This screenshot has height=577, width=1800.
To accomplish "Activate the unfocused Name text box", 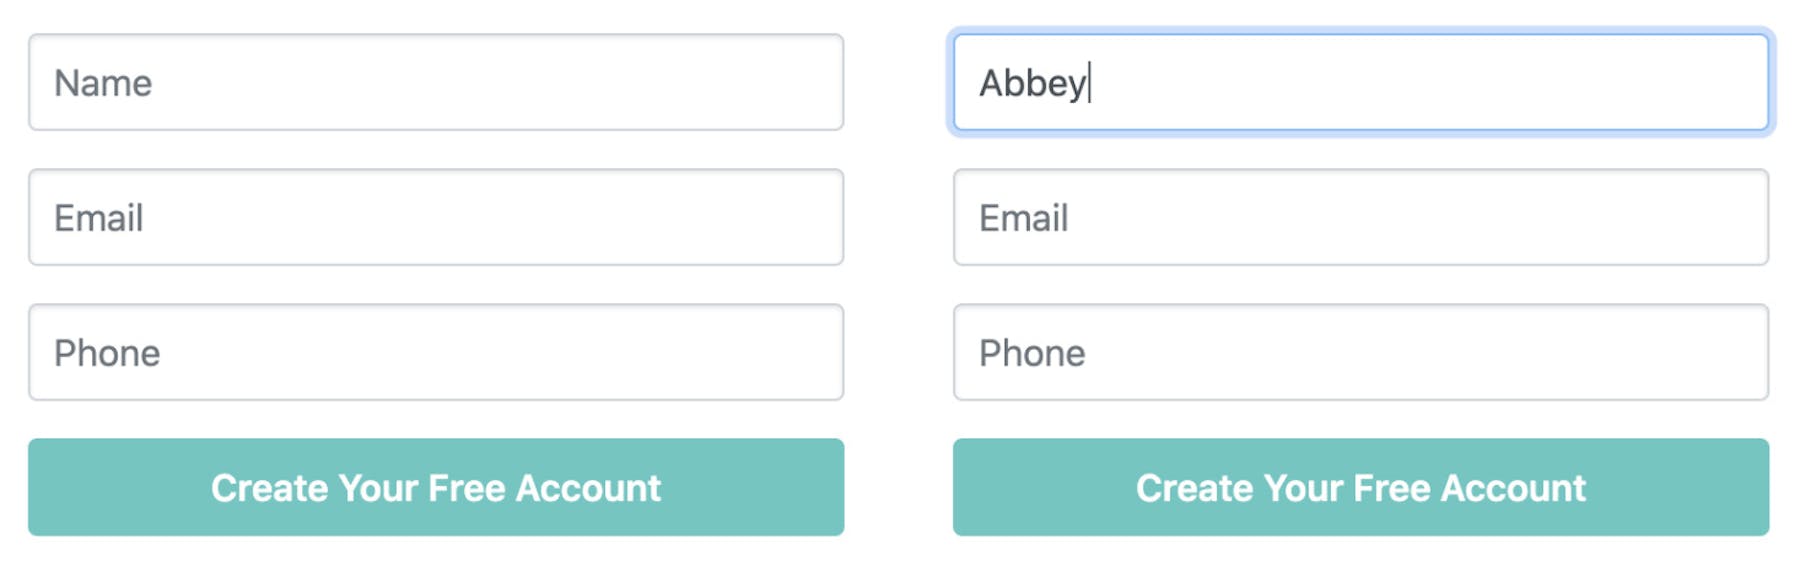I will point(436,82).
